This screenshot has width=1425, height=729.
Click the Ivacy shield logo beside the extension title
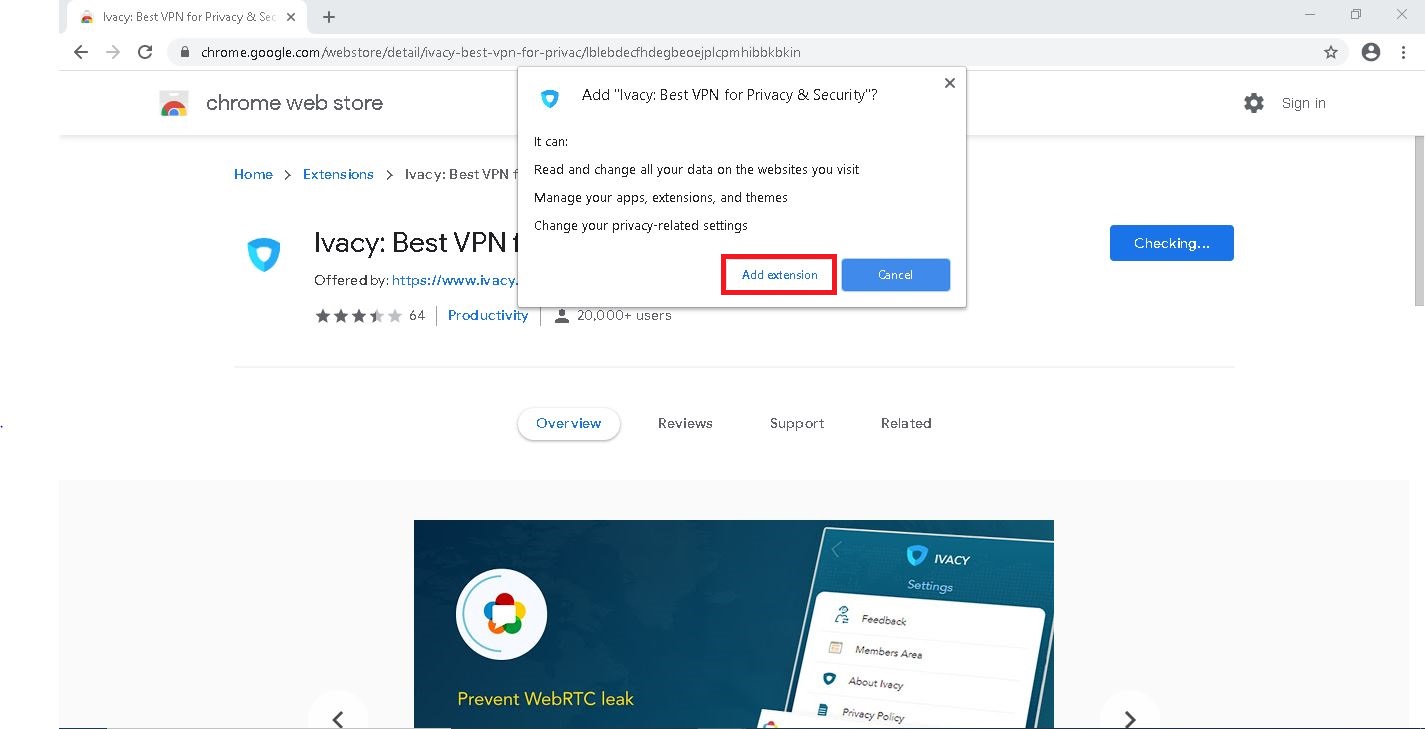[x=264, y=254]
